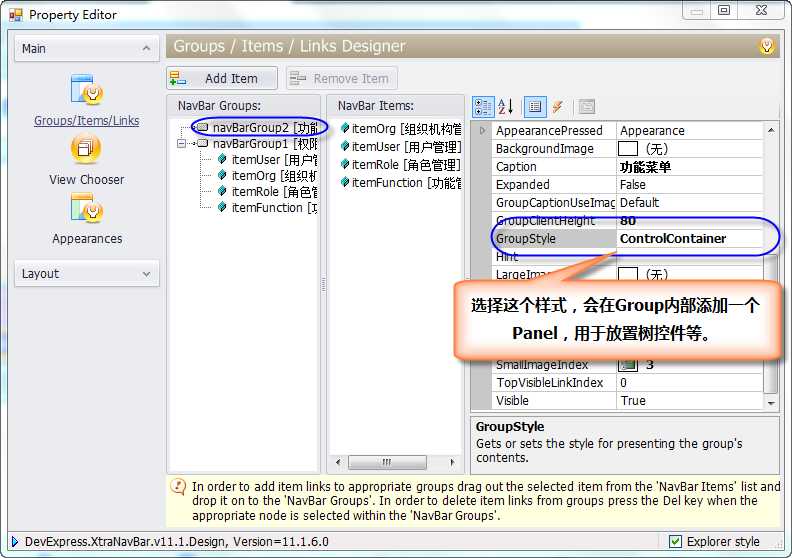
Task: Click the Property Pages icon
Action: [586, 107]
